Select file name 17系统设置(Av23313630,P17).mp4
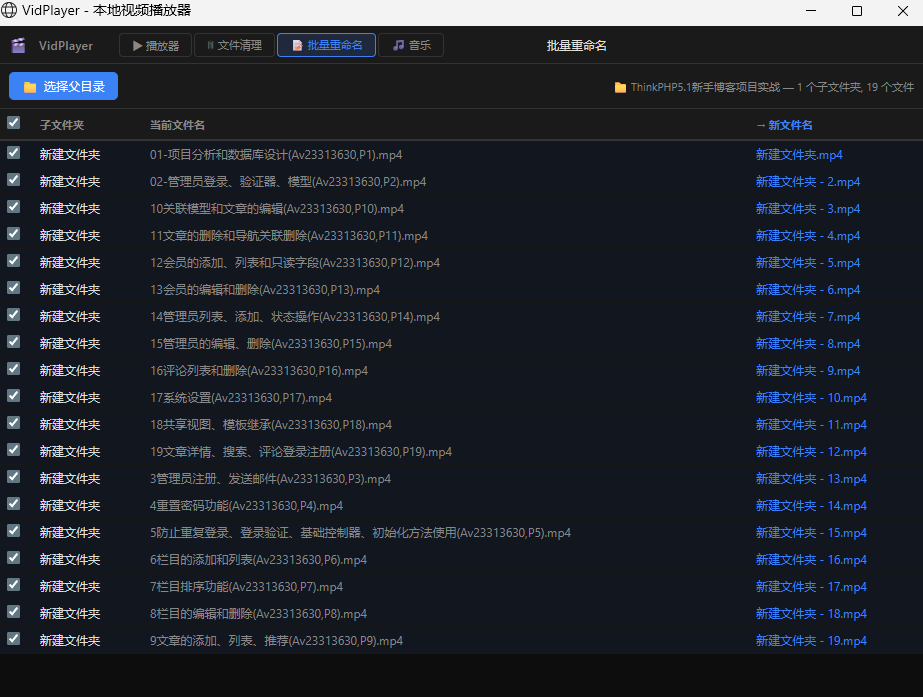Viewport: 923px width, 697px height. tap(241, 398)
